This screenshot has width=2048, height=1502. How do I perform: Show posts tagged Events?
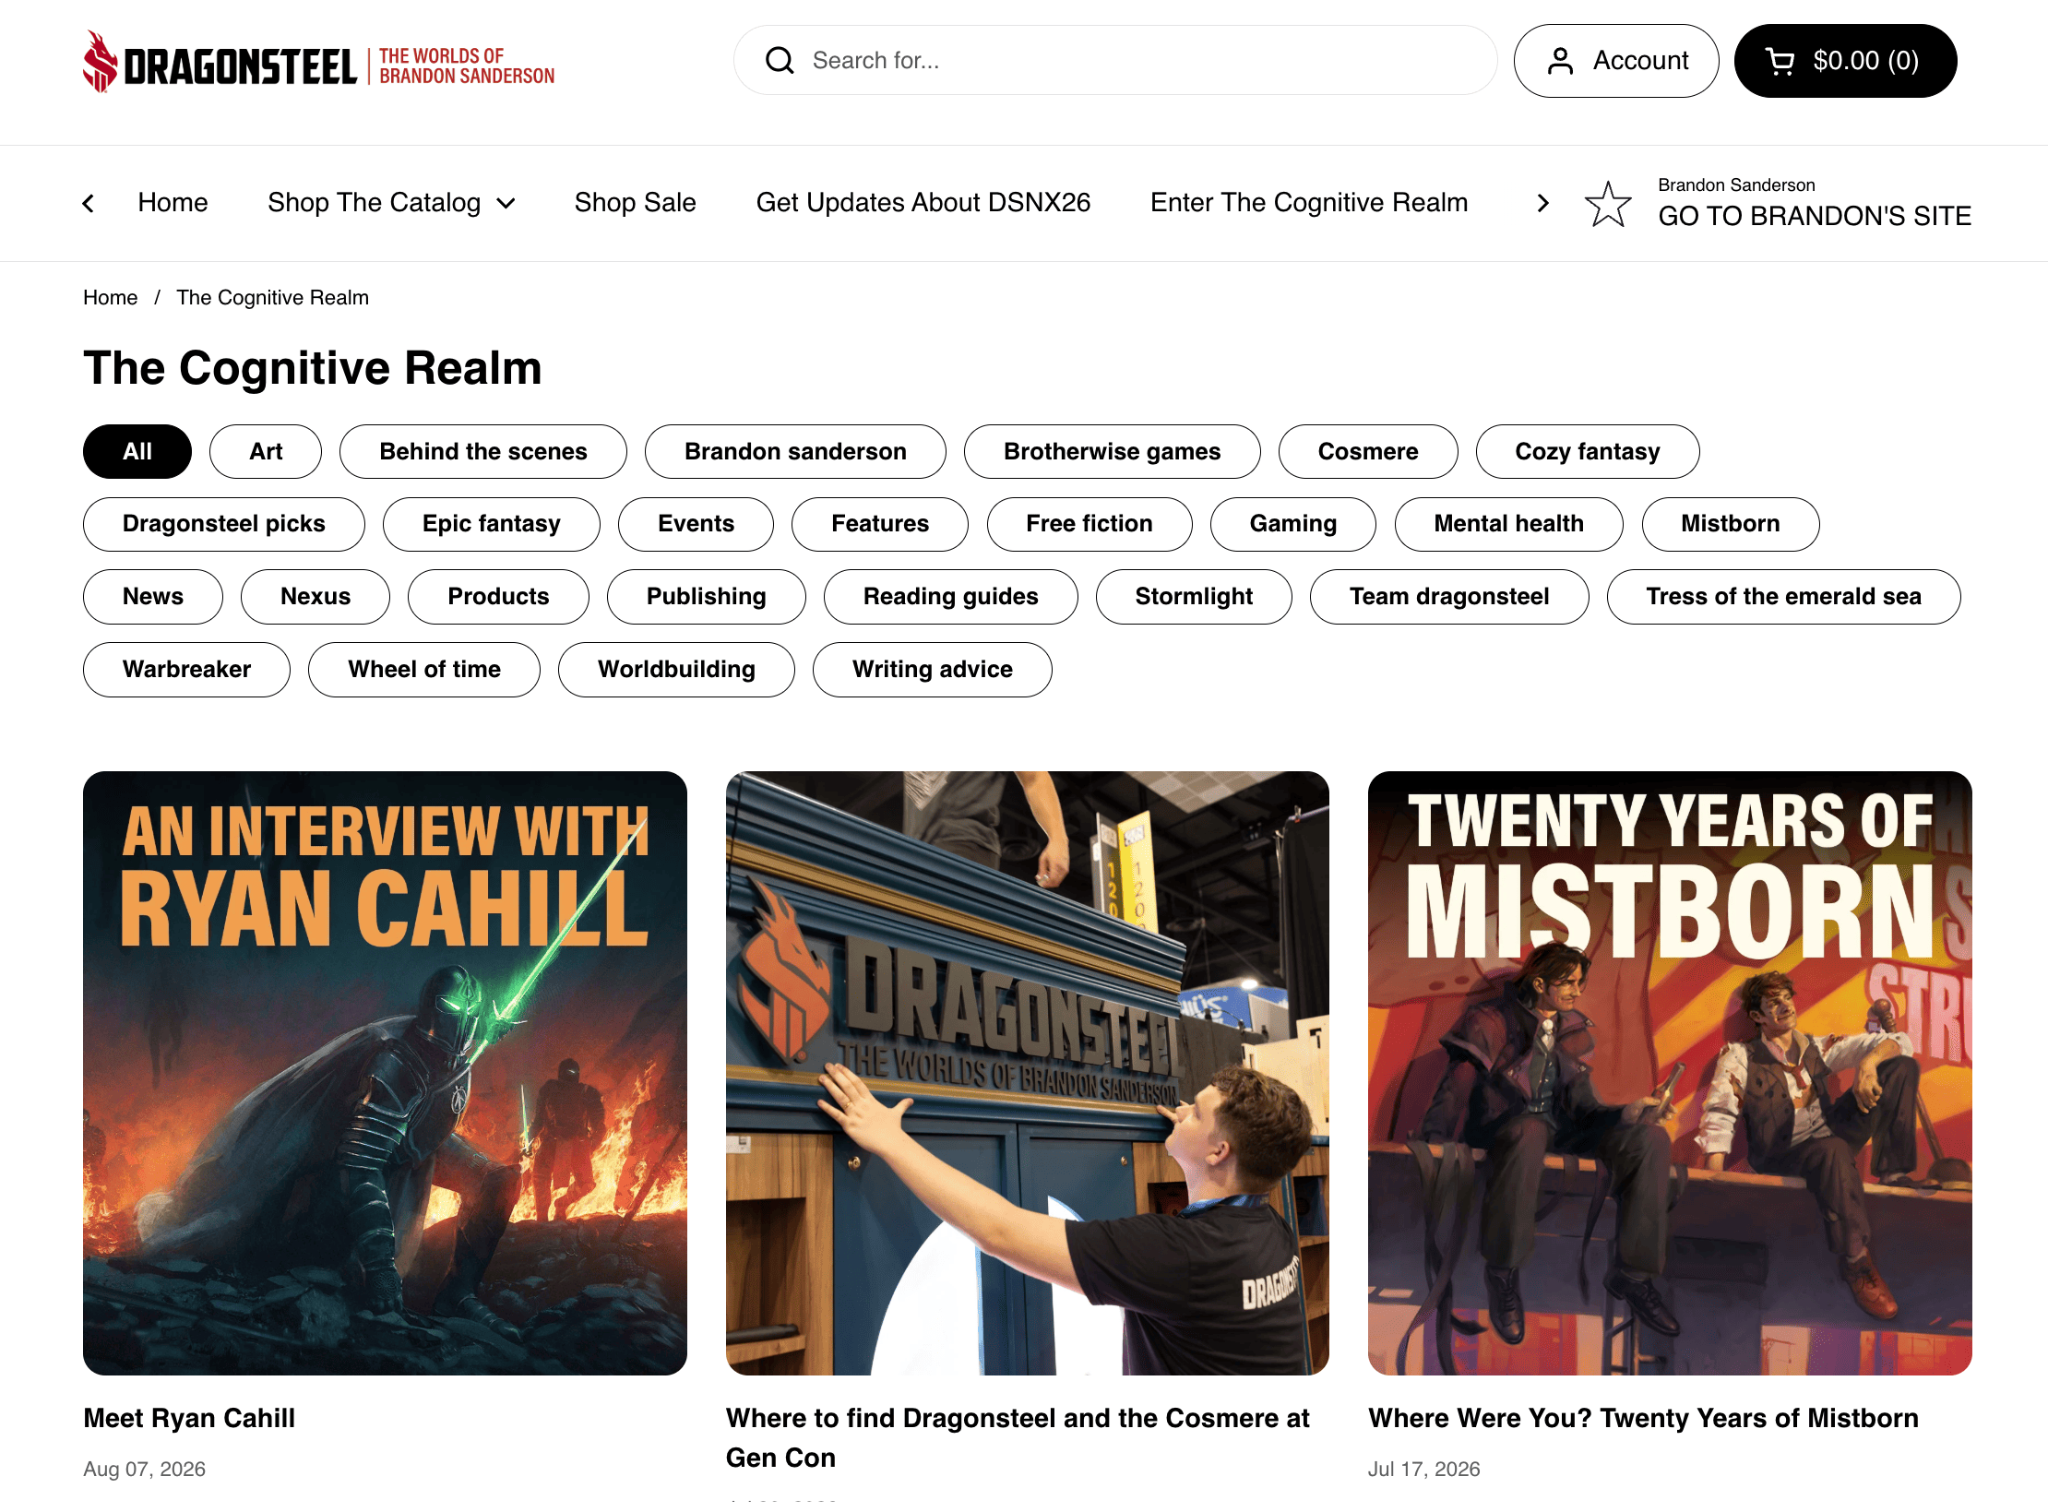pos(695,524)
